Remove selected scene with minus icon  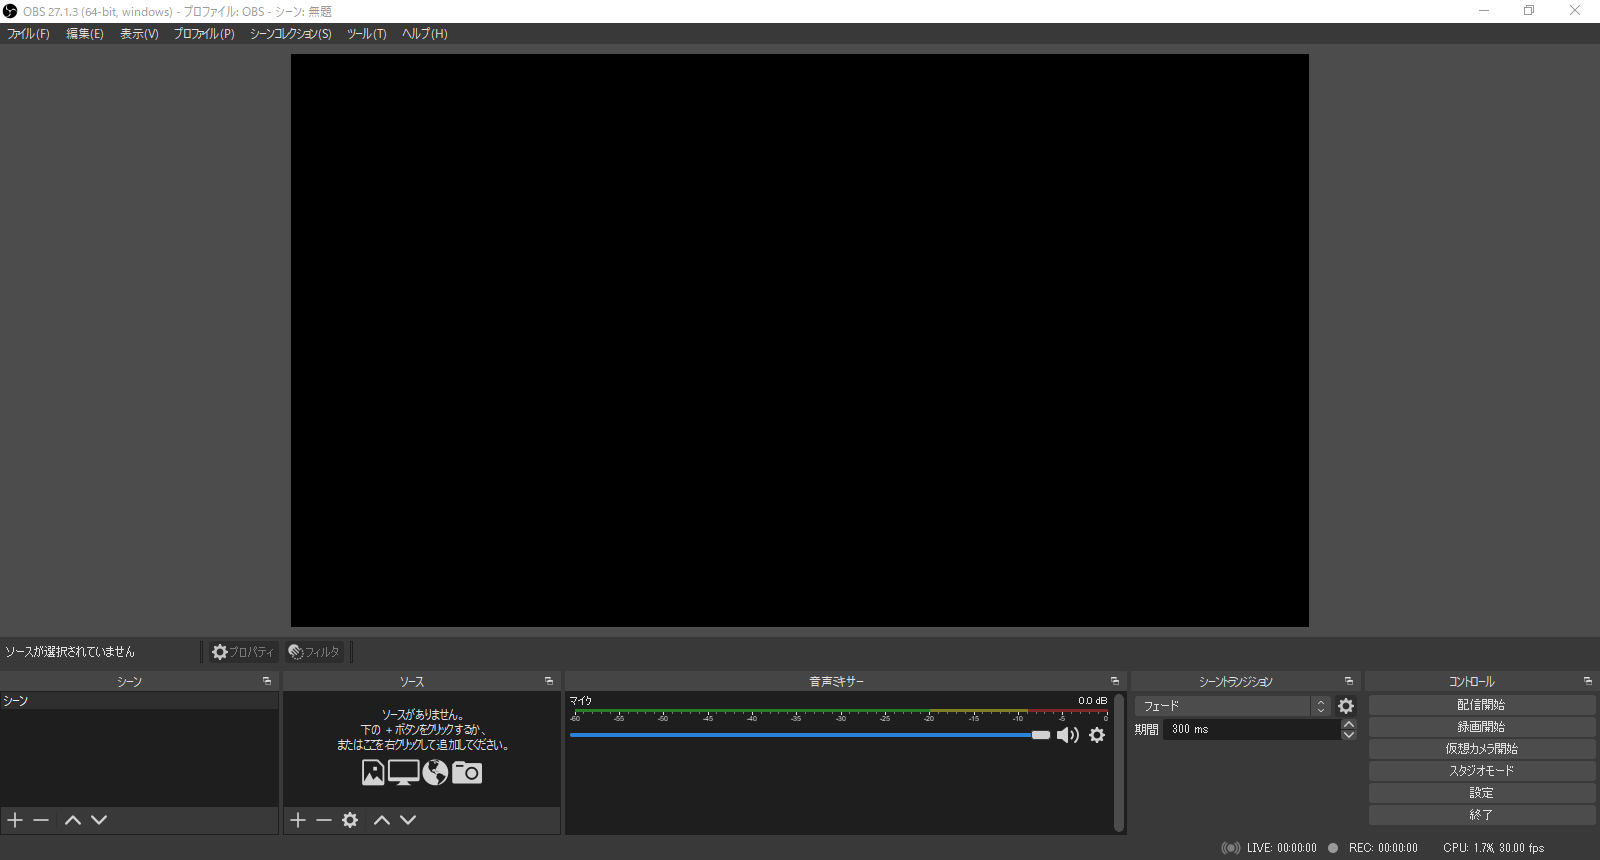pyautogui.click(x=41, y=820)
